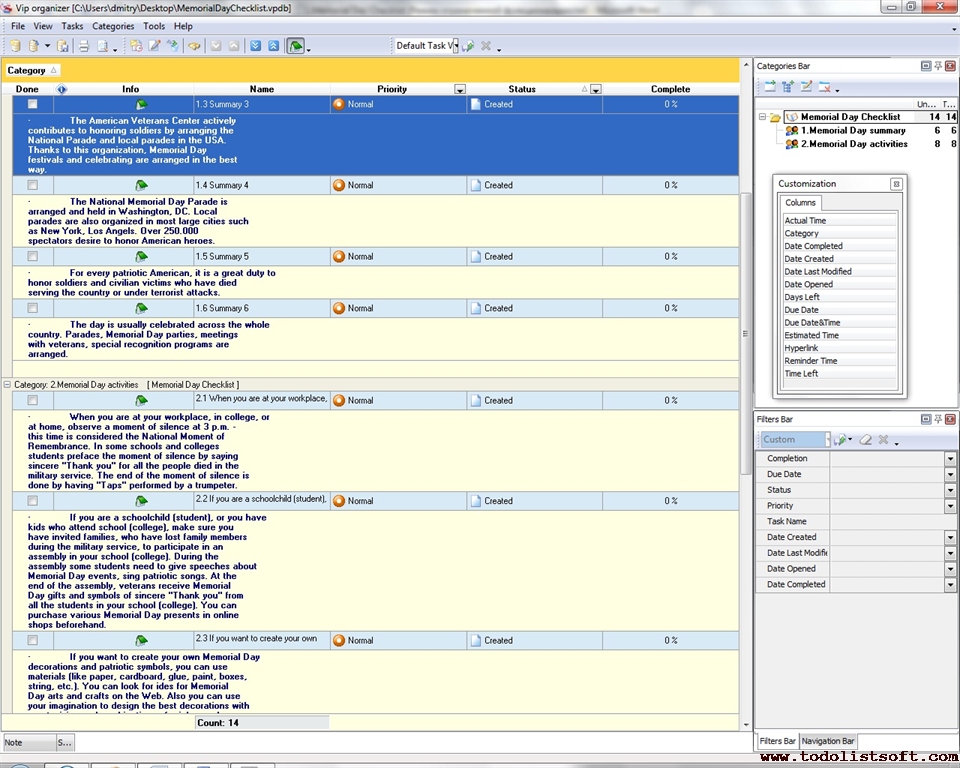
Task: Click the green flag notes toolbar button
Action: 296,46
